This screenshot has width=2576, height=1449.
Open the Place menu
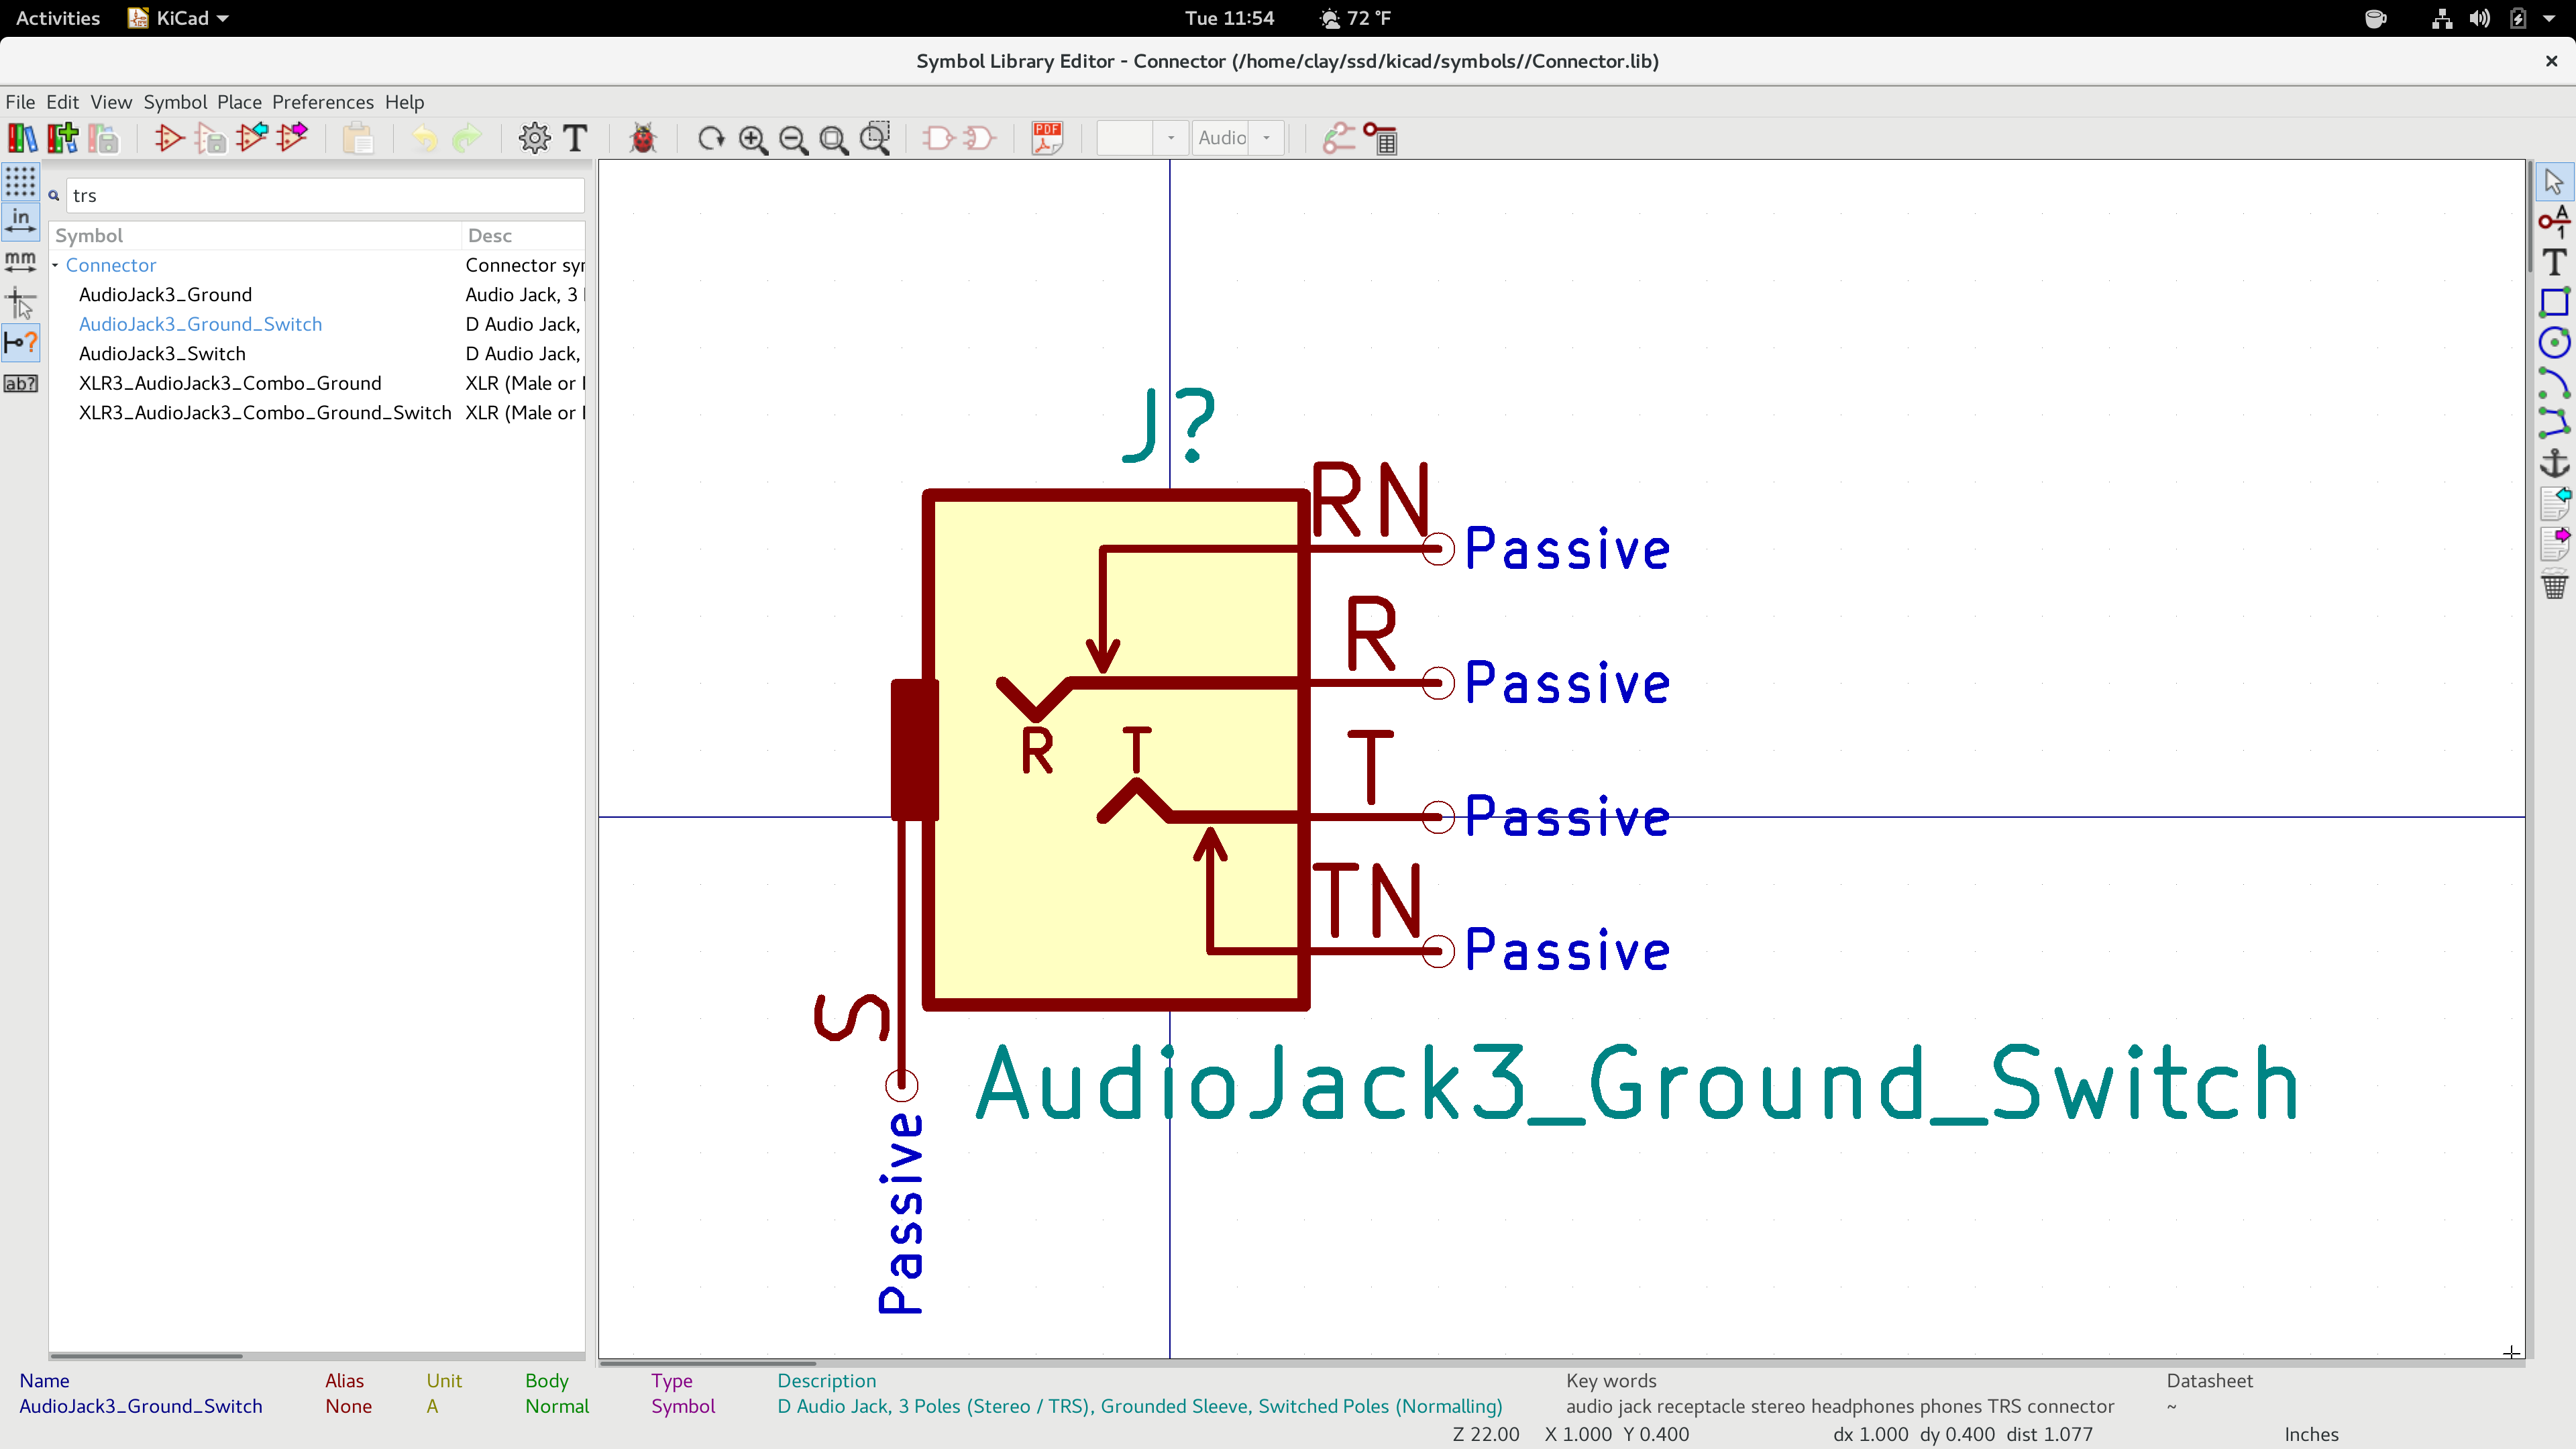tap(239, 101)
